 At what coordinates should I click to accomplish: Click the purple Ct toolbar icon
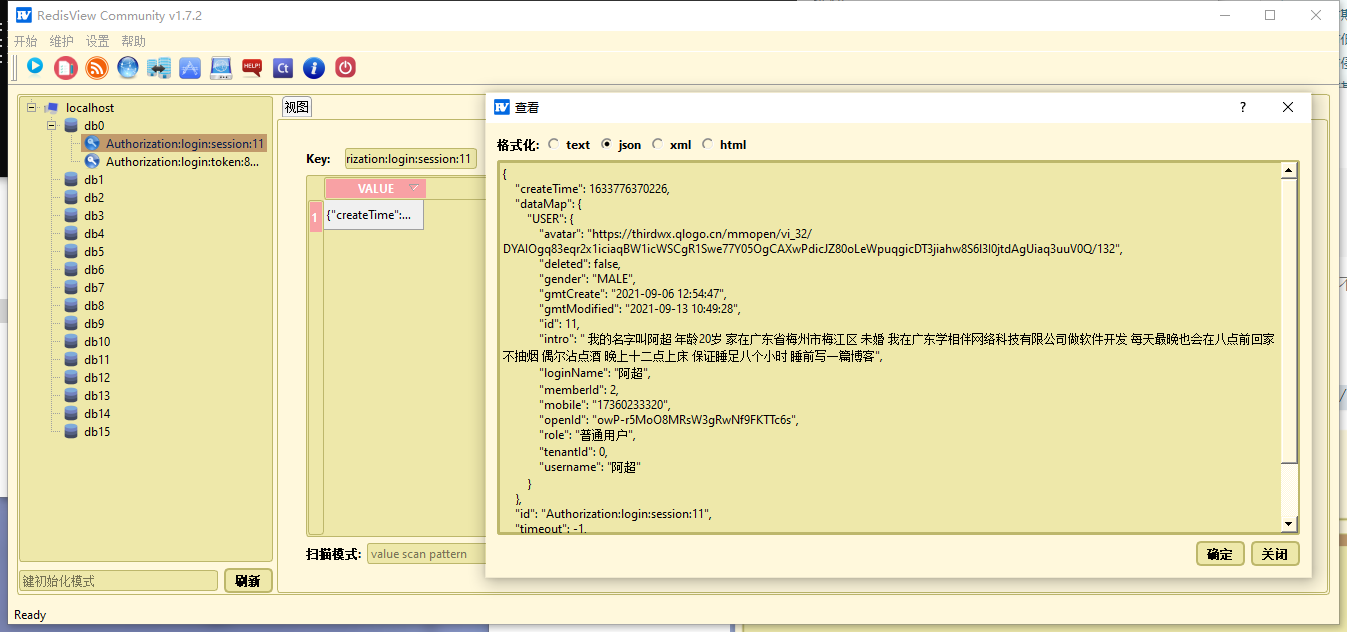tap(283, 67)
